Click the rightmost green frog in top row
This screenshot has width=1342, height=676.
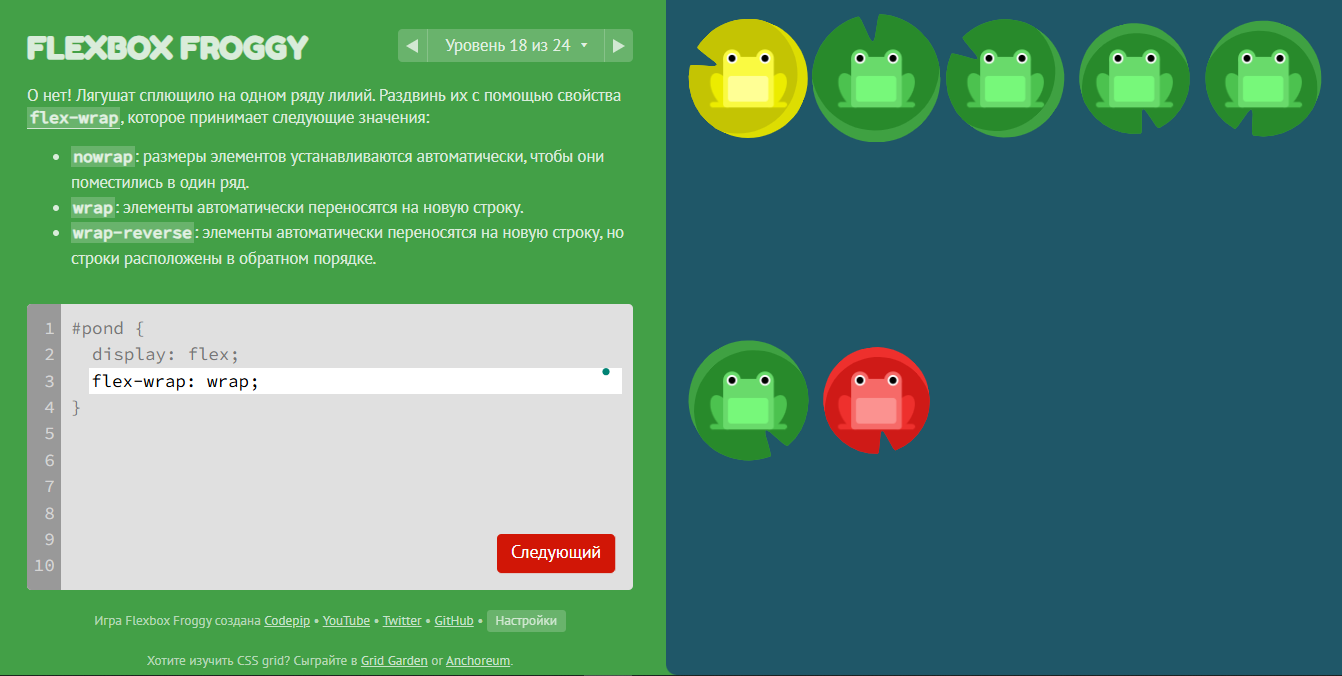pyautogui.click(x=1263, y=78)
